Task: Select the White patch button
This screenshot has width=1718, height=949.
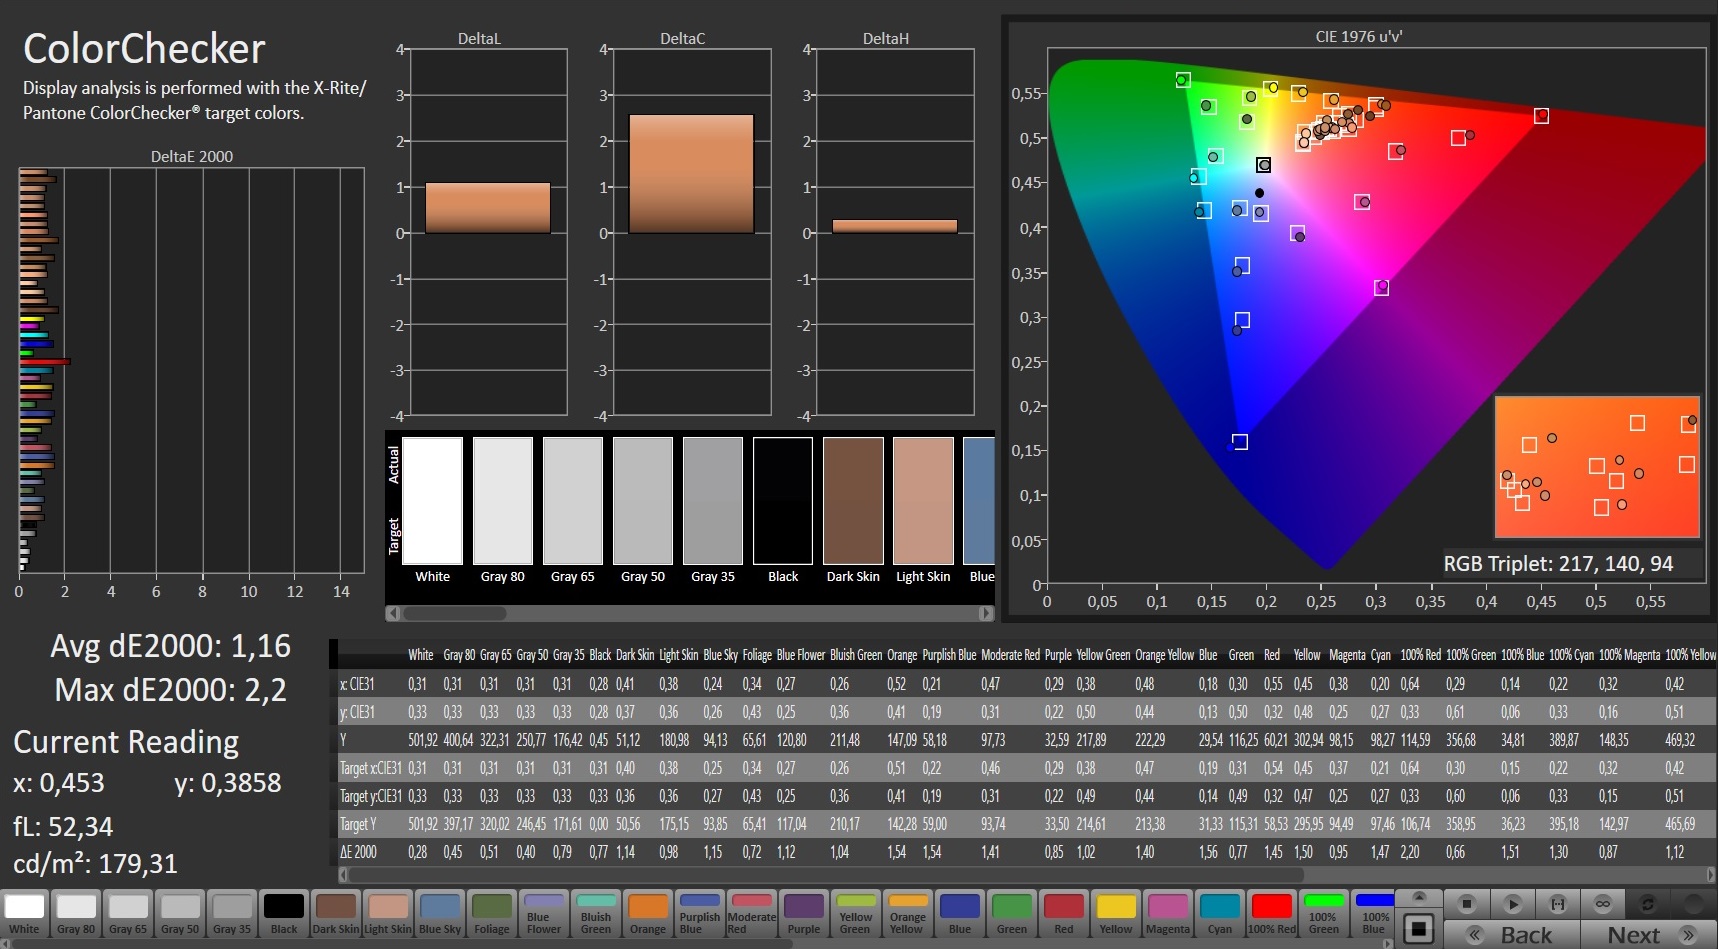Action: click(x=25, y=913)
